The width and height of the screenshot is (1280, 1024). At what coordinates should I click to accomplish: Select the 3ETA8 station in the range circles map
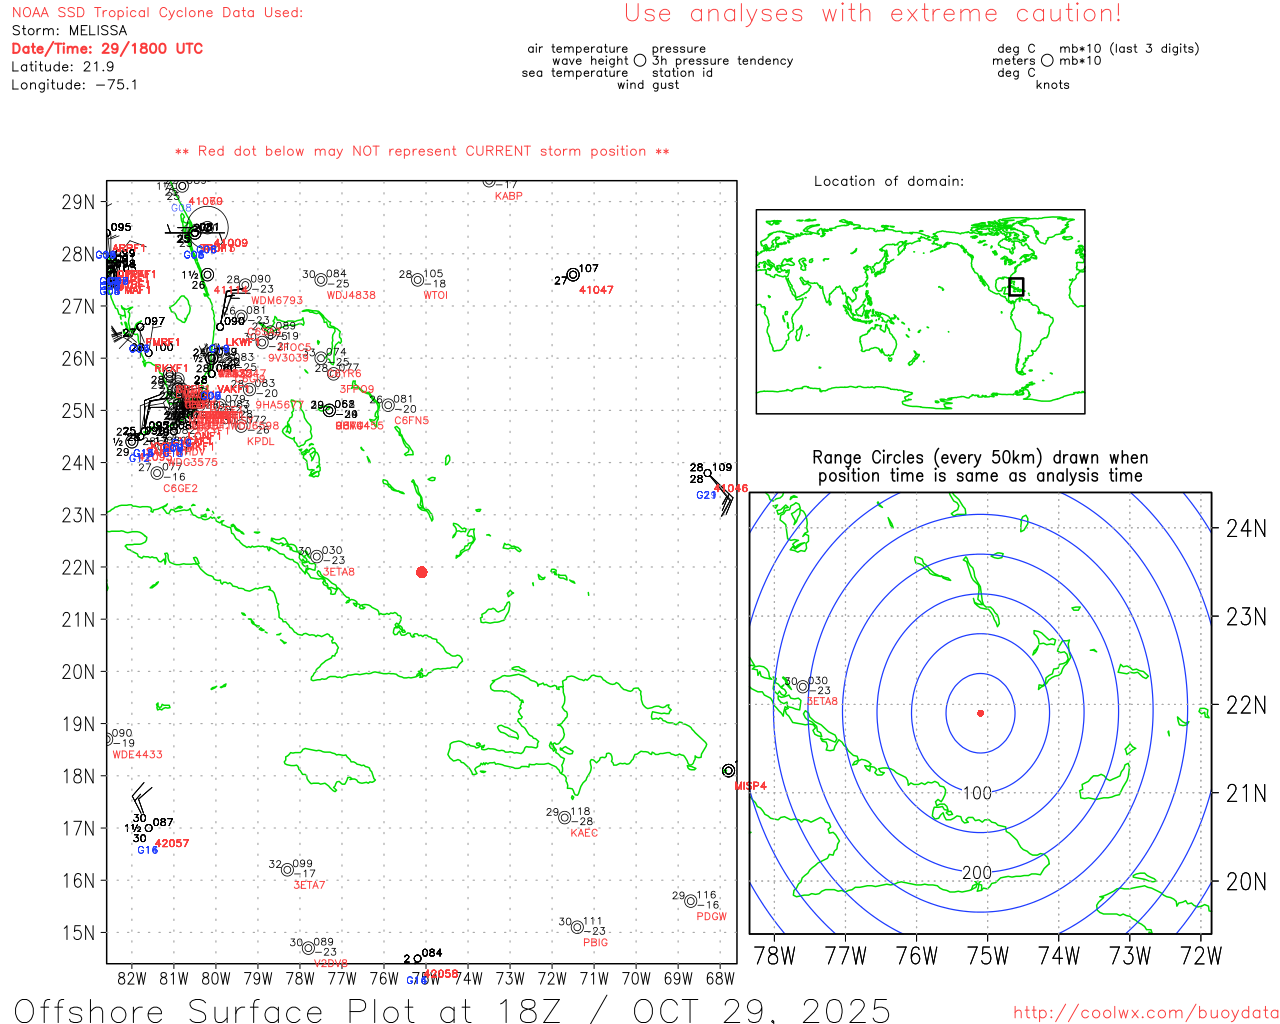(802, 687)
